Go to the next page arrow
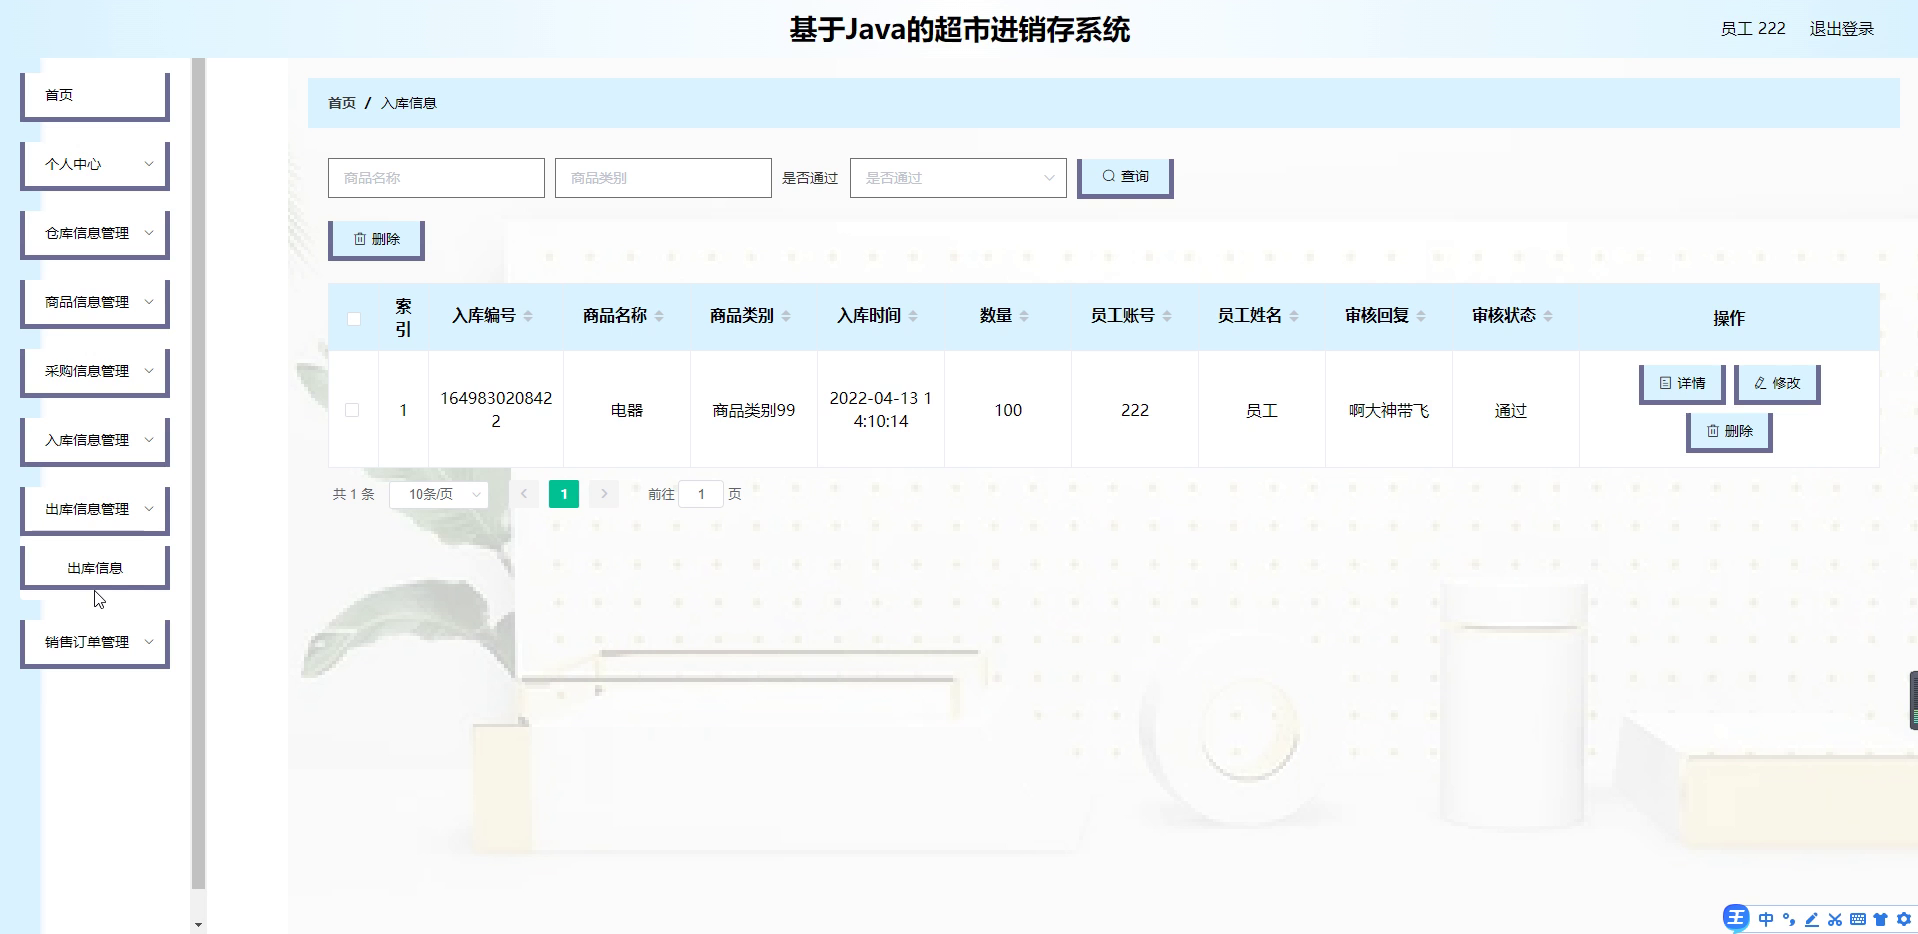Image resolution: width=1918 pixels, height=934 pixels. tap(604, 494)
